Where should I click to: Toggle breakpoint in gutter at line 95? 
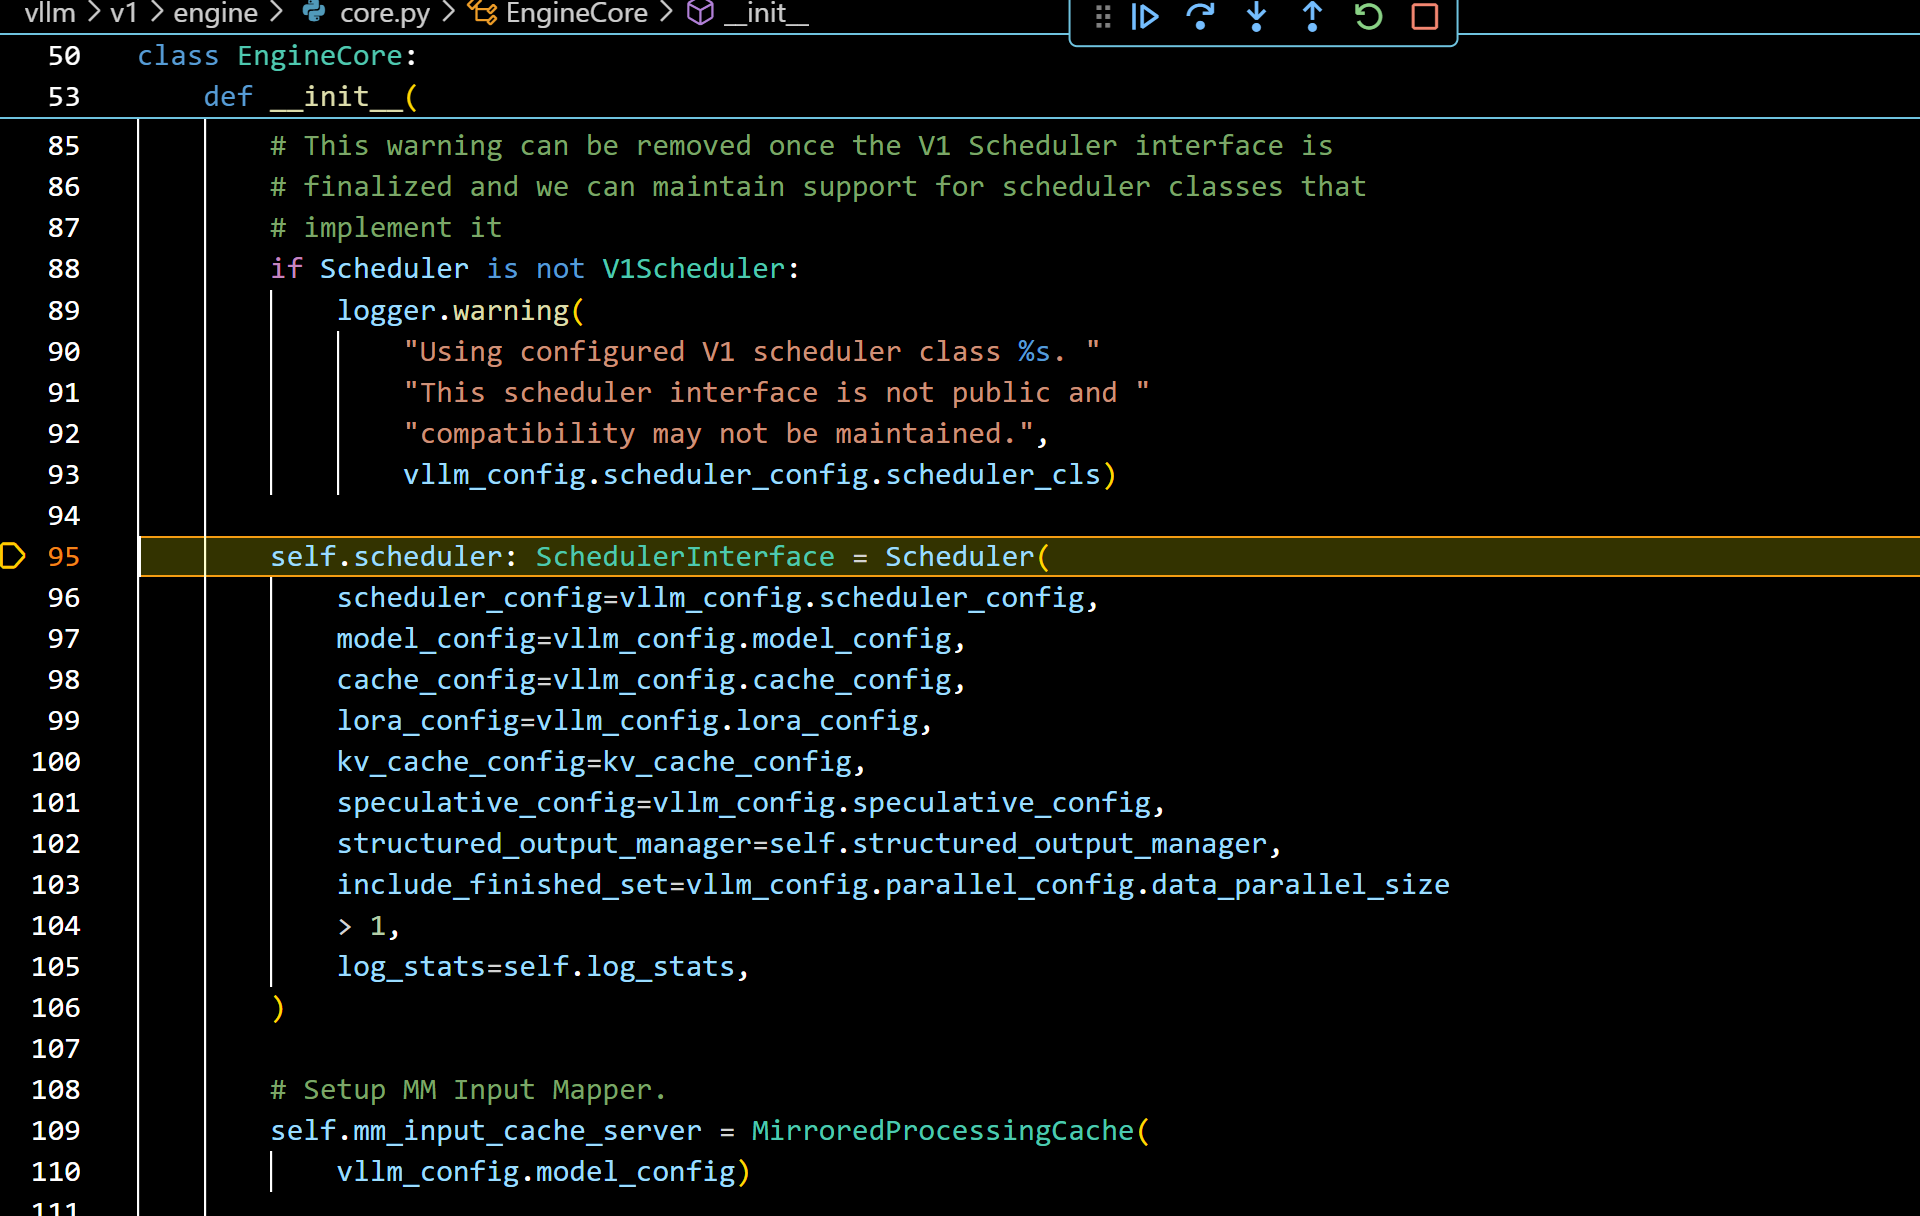coord(13,556)
